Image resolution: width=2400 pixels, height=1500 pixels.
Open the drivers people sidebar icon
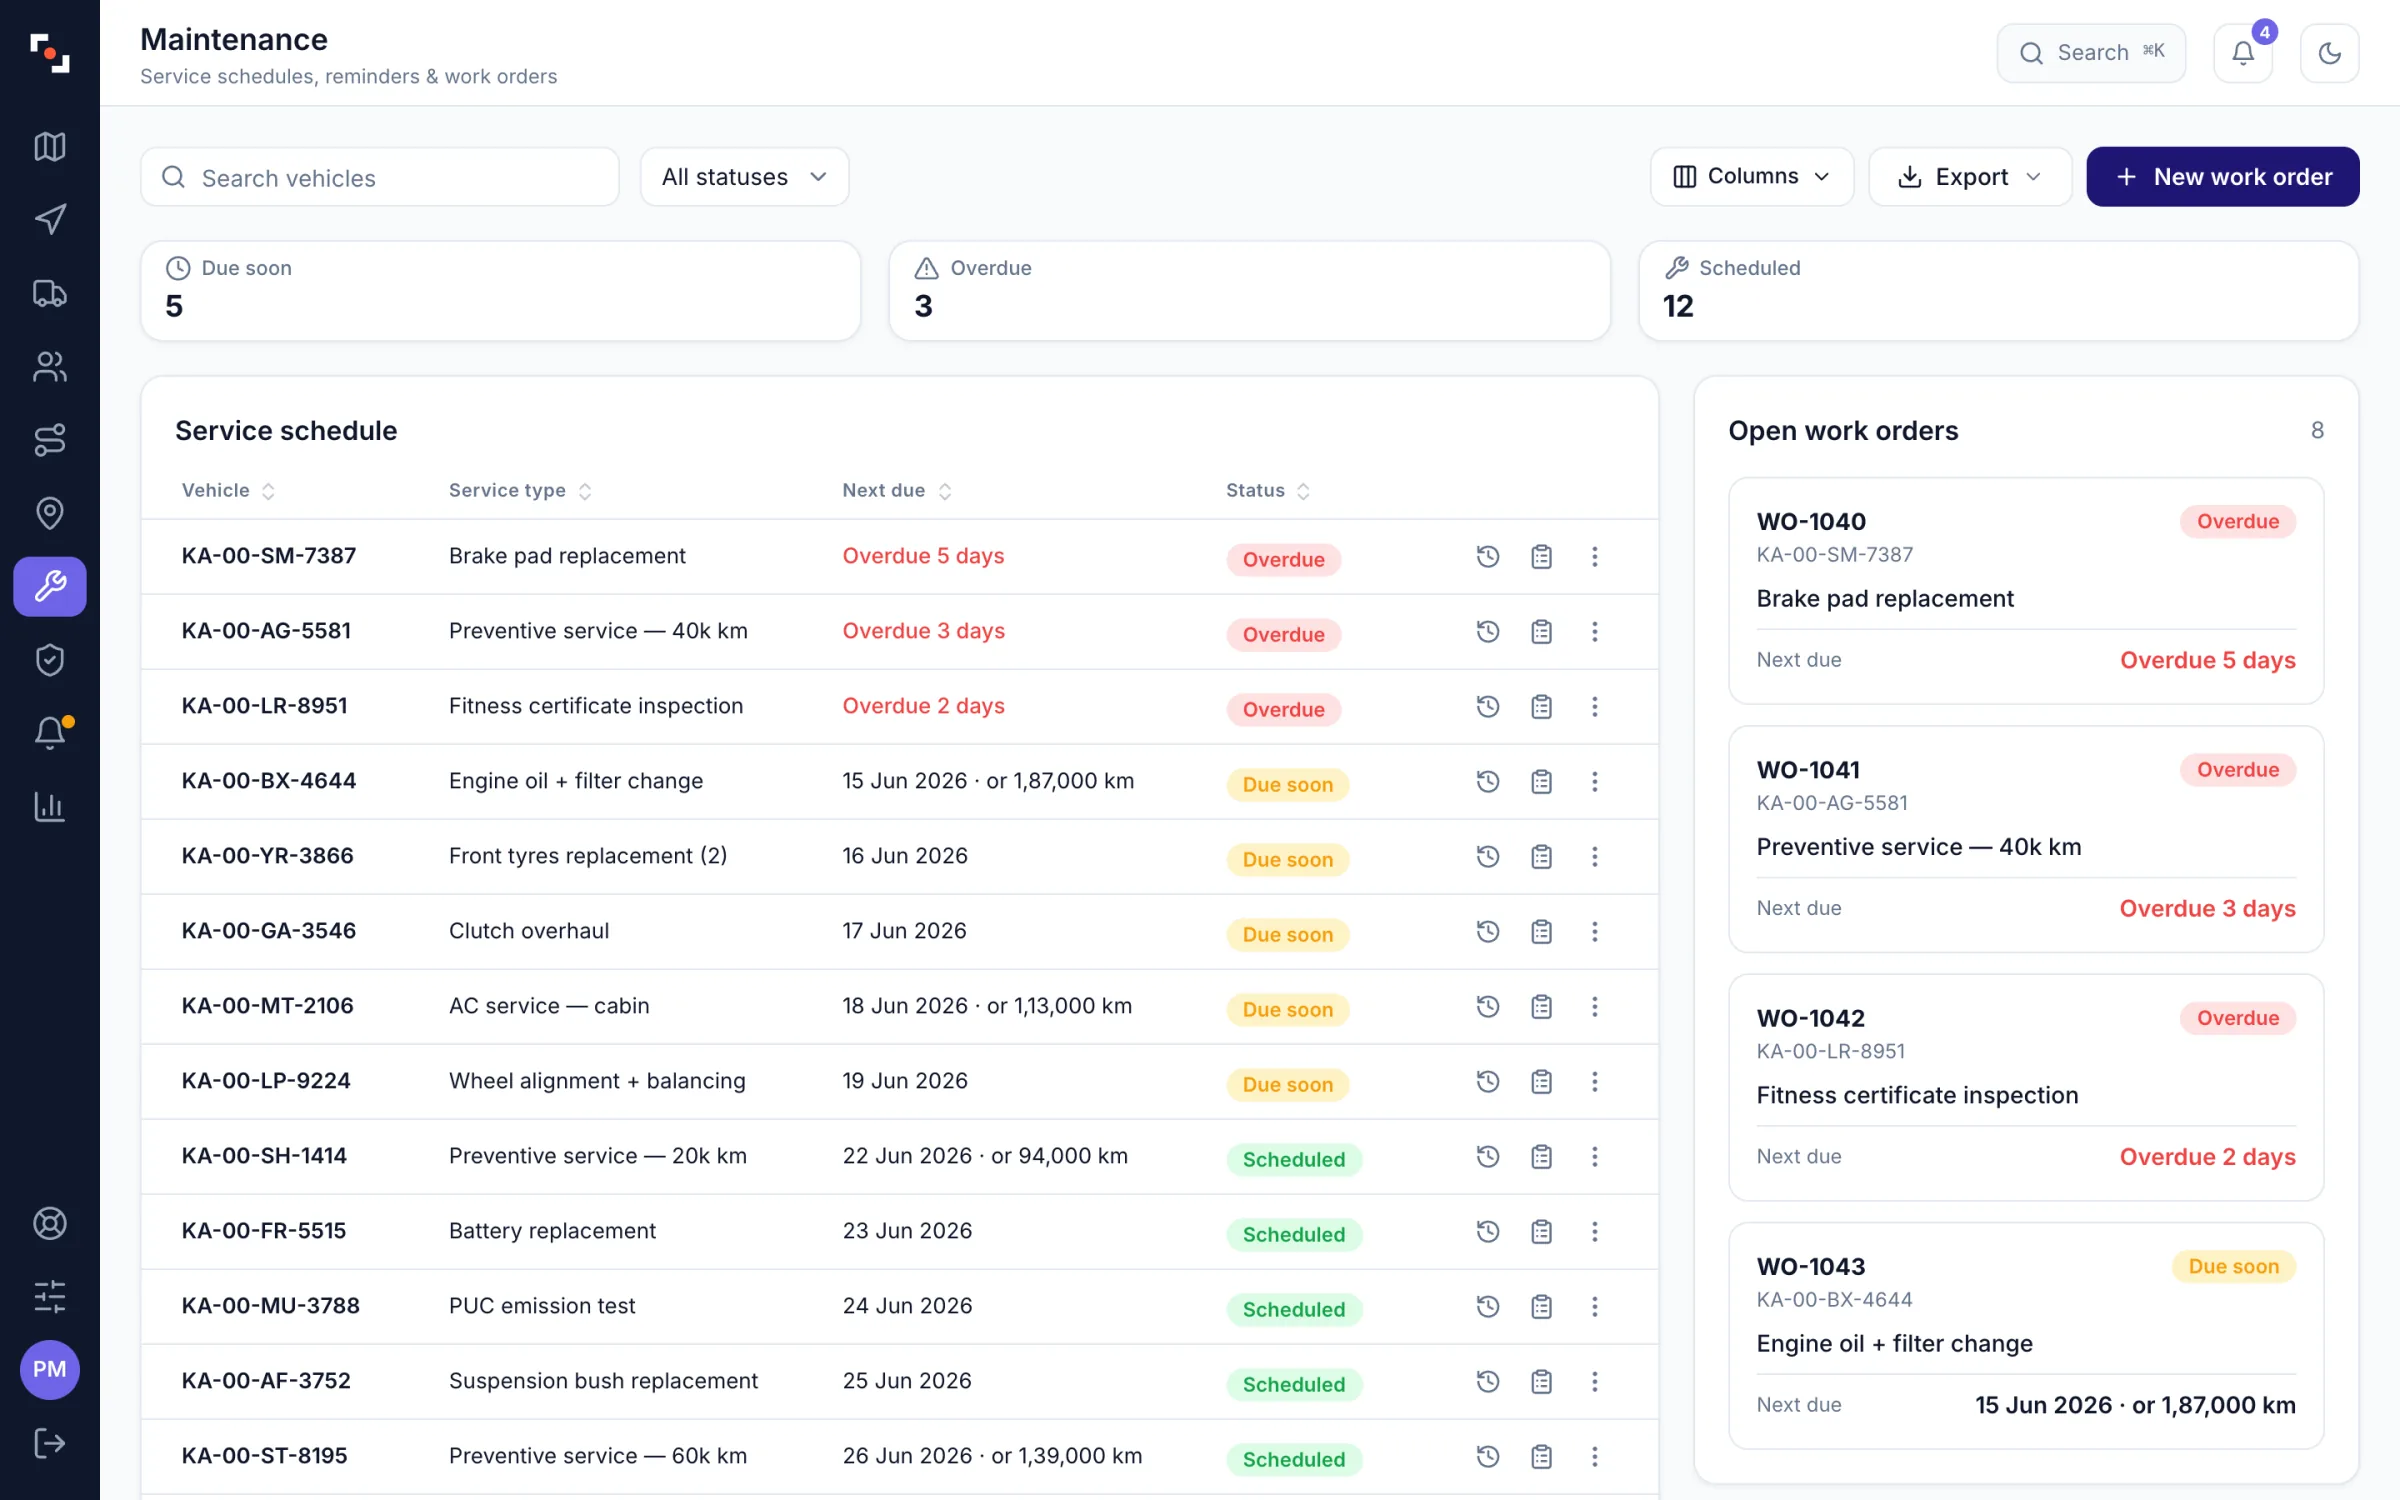49,367
